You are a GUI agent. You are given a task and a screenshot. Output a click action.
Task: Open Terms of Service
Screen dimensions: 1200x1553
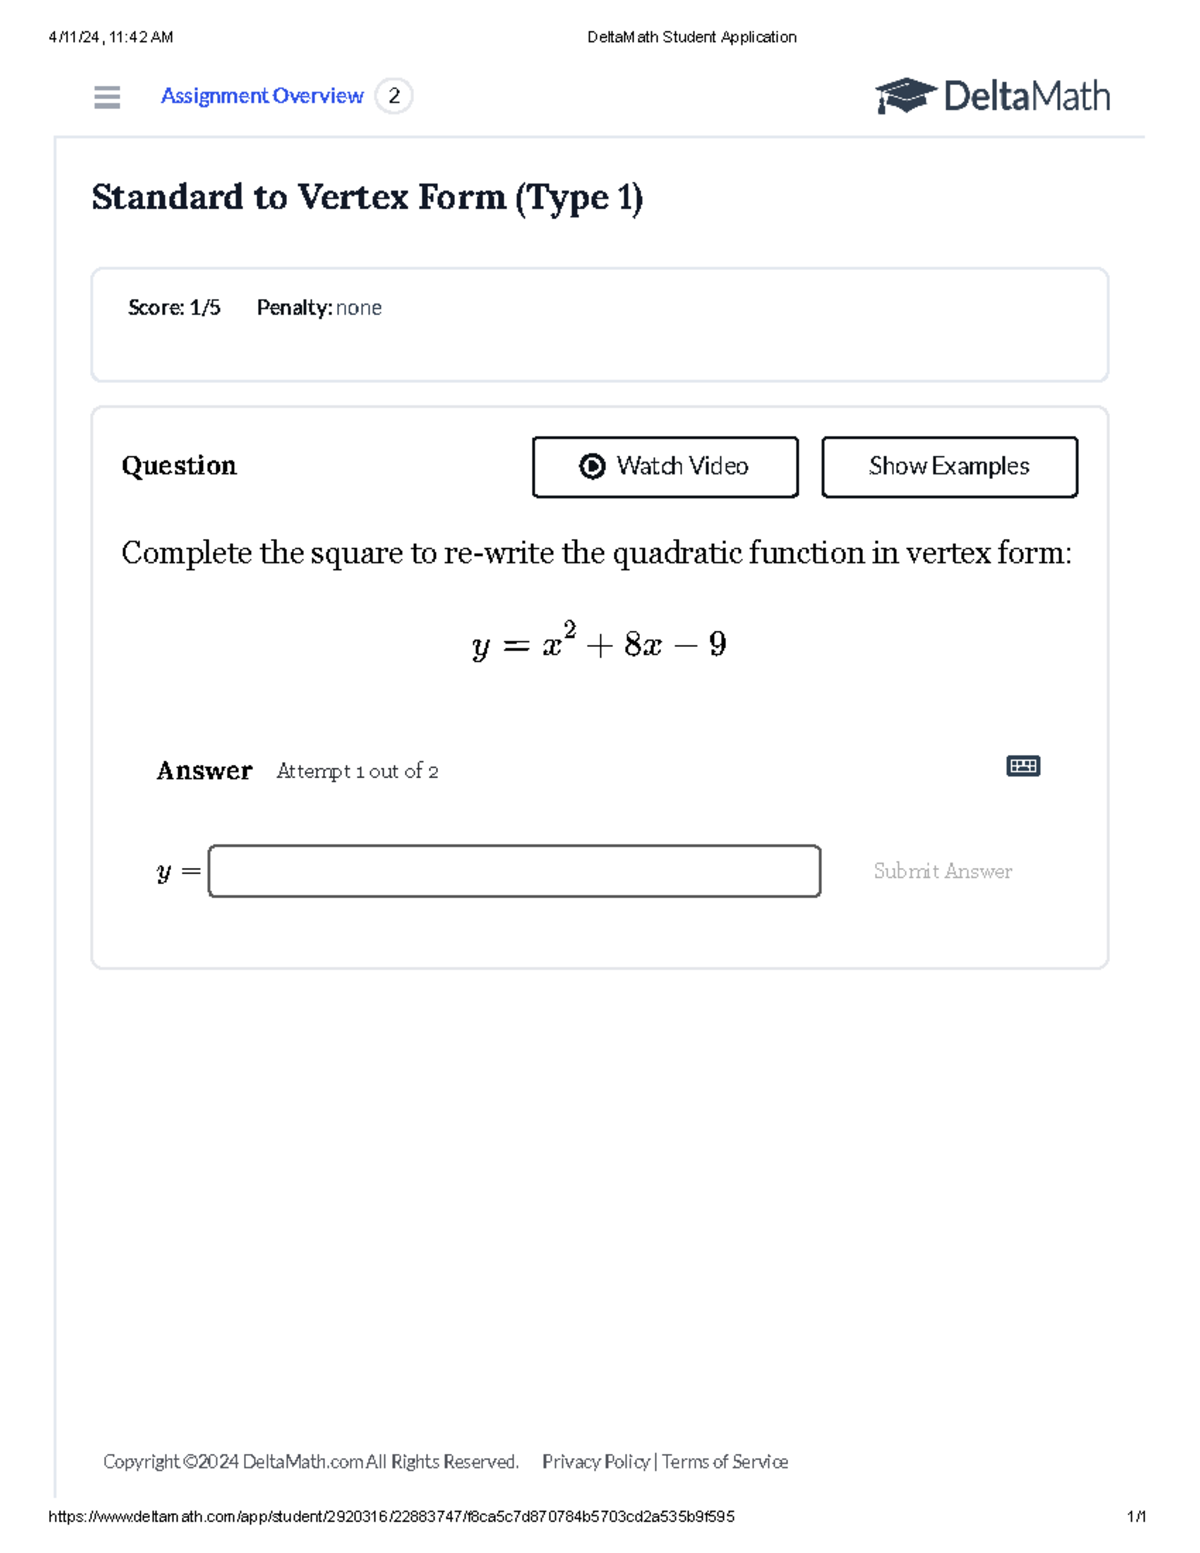[725, 1461]
